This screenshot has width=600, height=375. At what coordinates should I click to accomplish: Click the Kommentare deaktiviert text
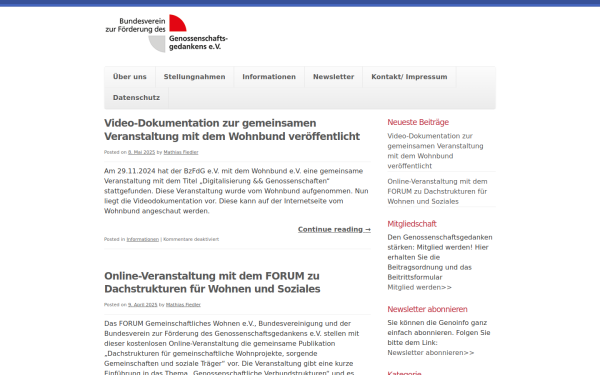pyautogui.click(x=191, y=240)
